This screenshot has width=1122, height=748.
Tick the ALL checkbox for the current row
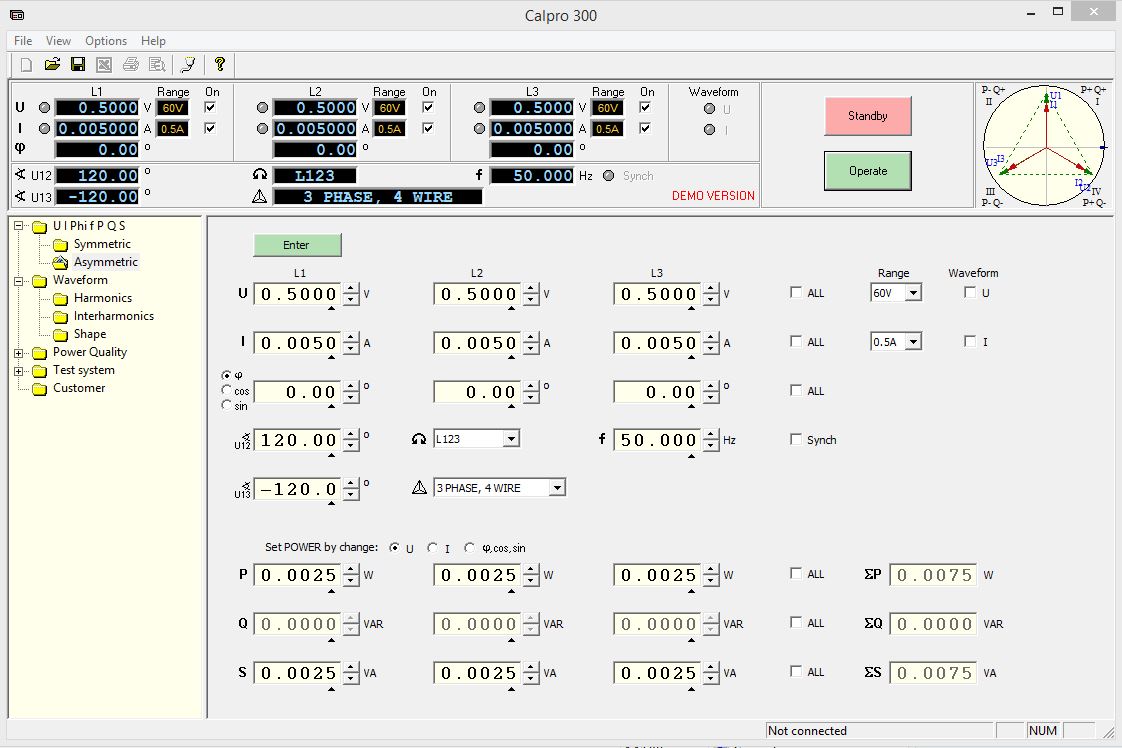pos(796,341)
